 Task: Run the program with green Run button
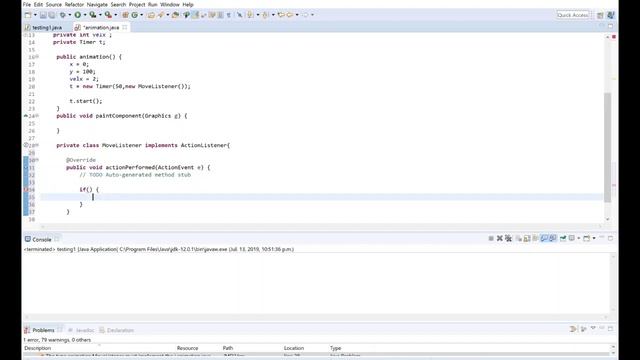click(x=78, y=15)
